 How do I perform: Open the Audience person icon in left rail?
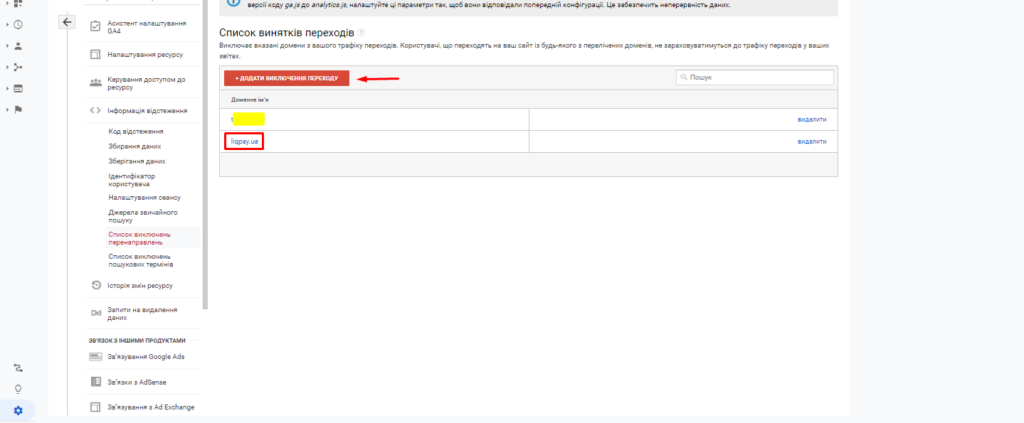click(18, 46)
